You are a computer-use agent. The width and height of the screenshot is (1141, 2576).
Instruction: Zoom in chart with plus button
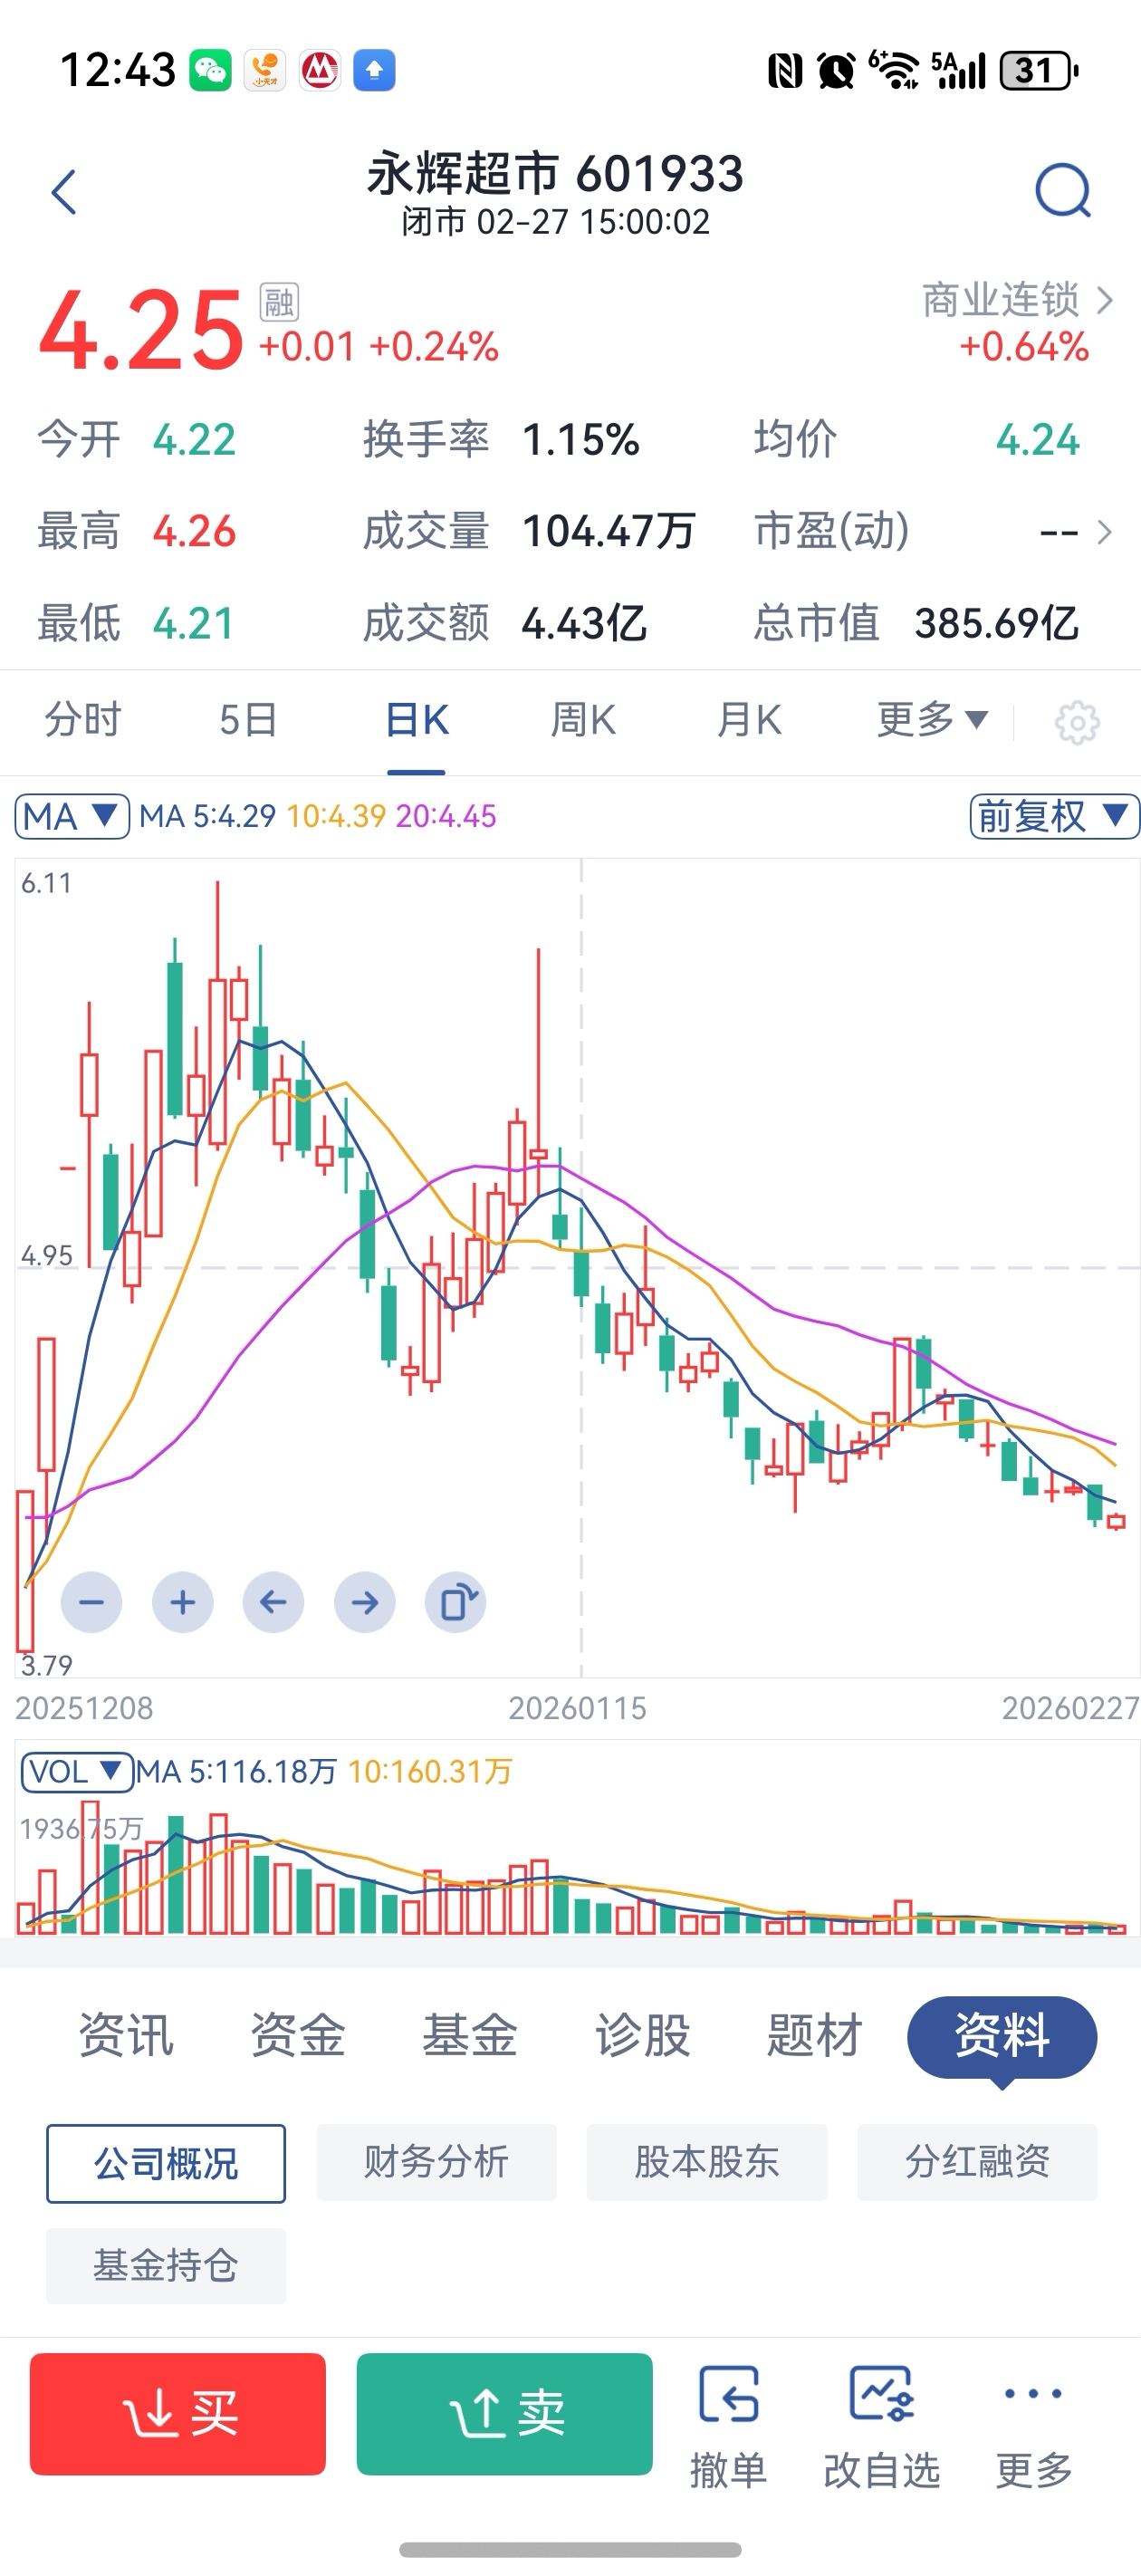pyautogui.click(x=182, y=1603)
